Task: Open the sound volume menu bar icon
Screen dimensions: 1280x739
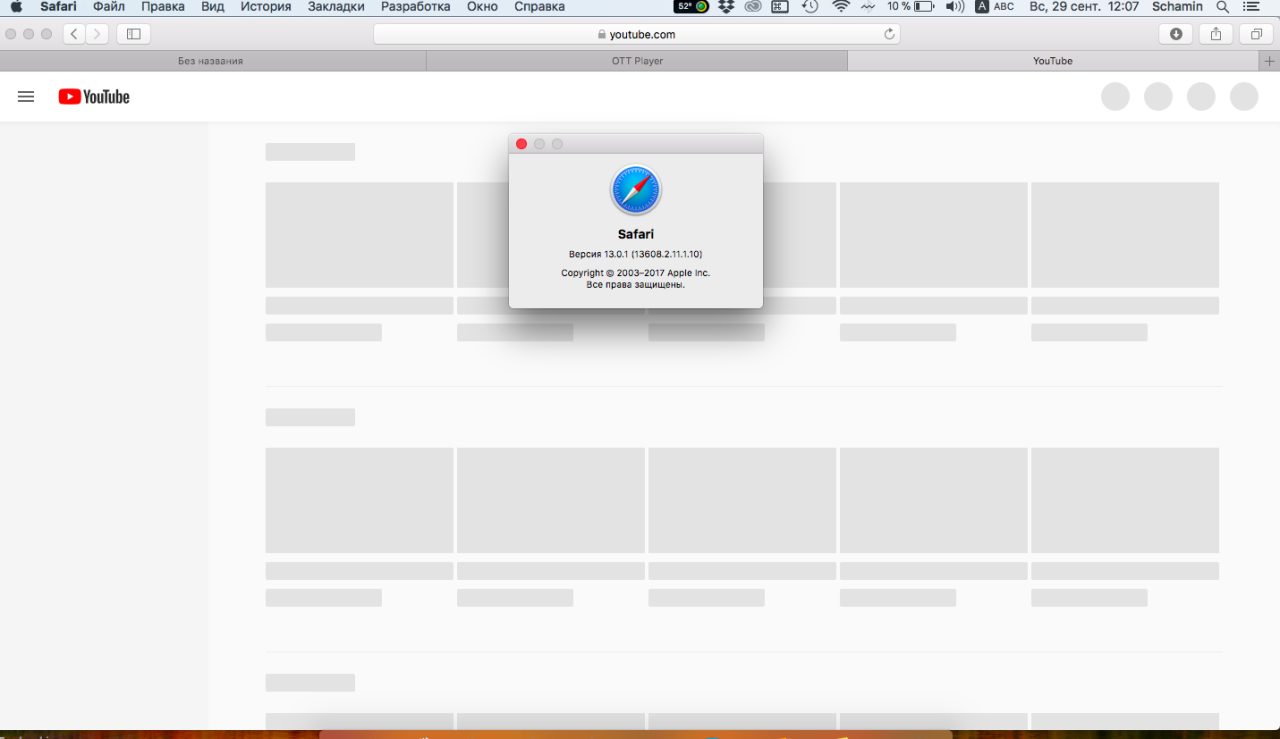Action: [x=955, y=7]
